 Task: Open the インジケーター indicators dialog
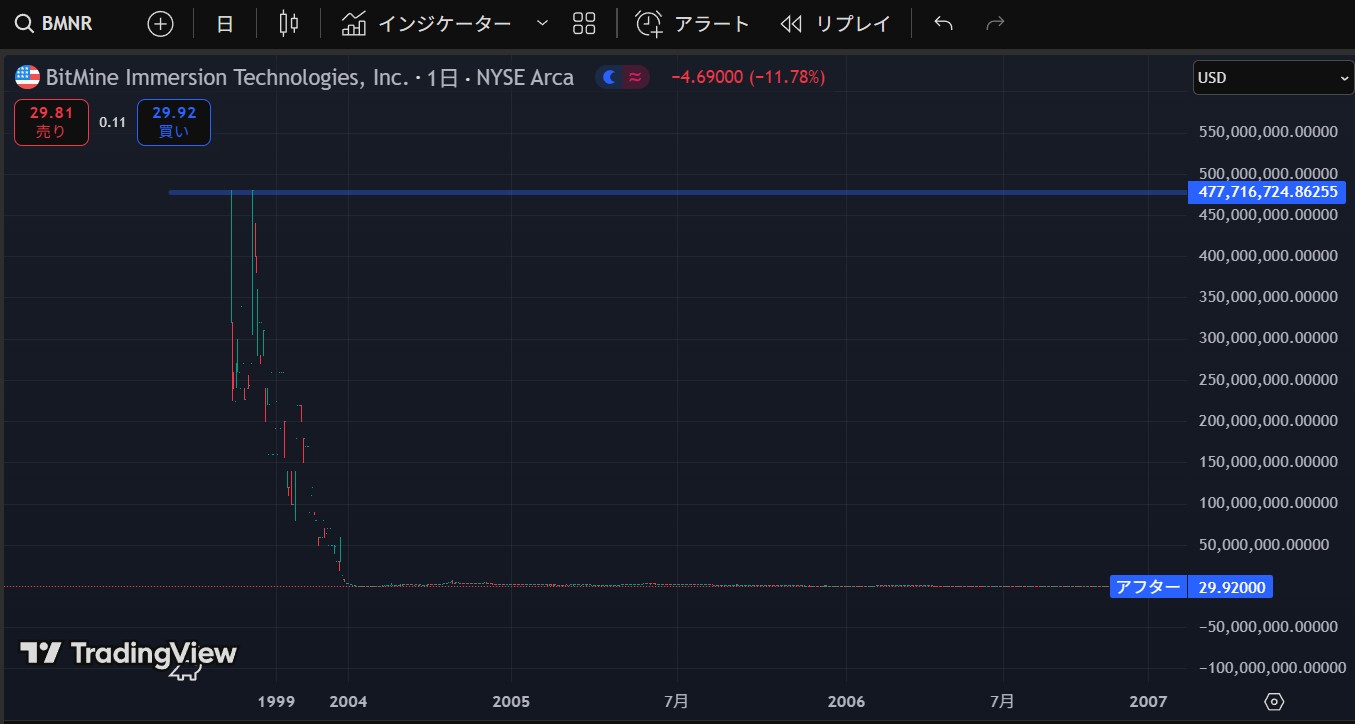click(426, 24)
